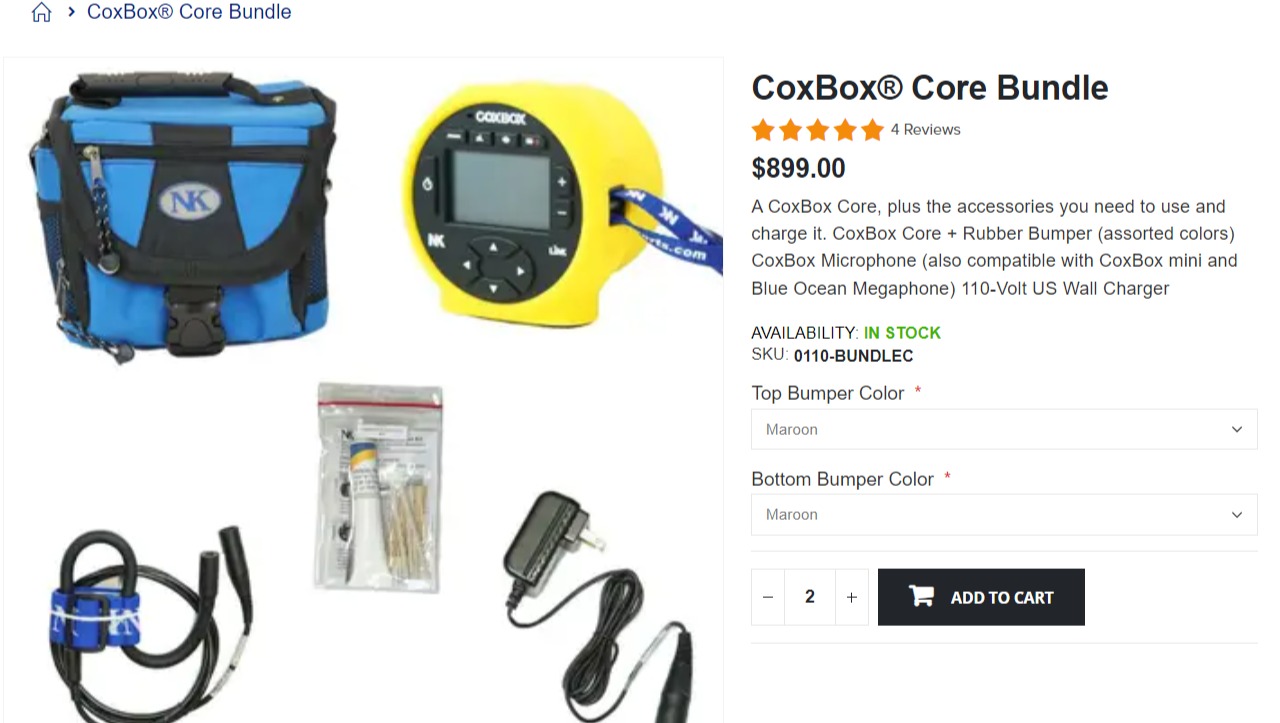Click the blue NK carrying bag in image
This screenshot has height=723, width=1280.
click(180, 215)
